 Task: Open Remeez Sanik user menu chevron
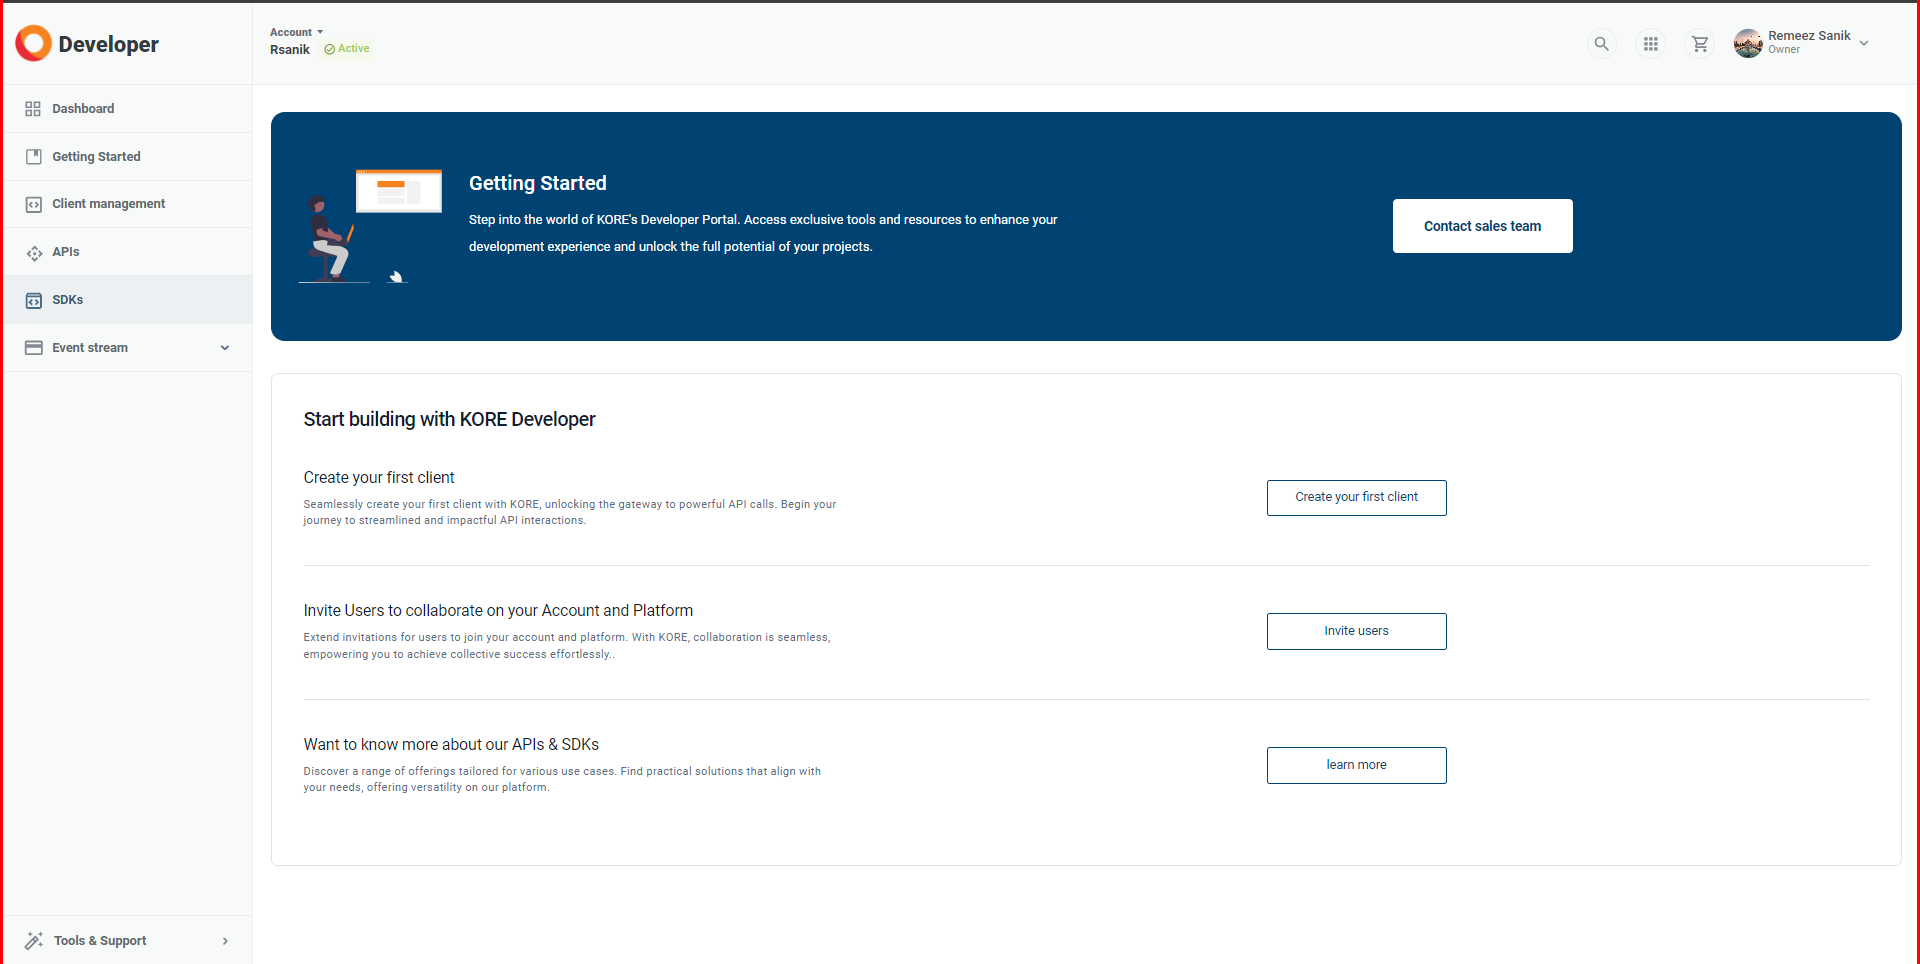point(1864,43)
